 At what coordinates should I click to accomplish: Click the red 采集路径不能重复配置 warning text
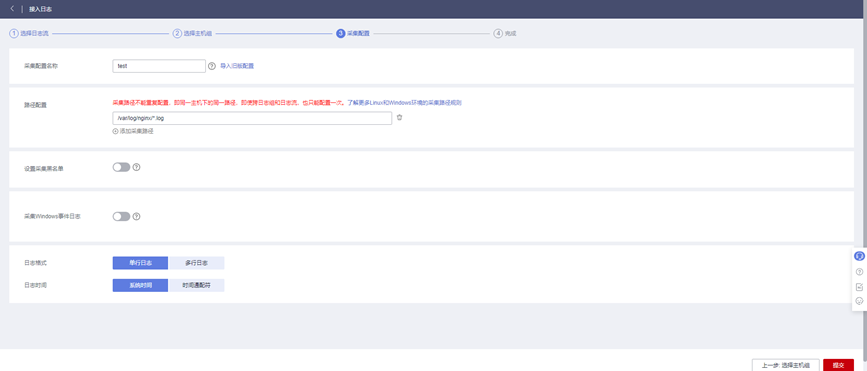[x=230, y=103]
